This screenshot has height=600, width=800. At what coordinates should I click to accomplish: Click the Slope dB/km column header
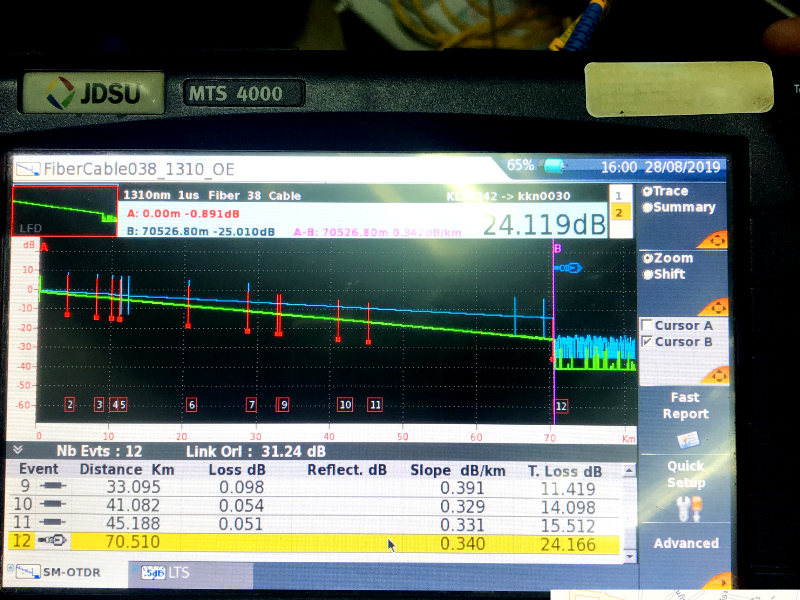click(x=458, y=470)
